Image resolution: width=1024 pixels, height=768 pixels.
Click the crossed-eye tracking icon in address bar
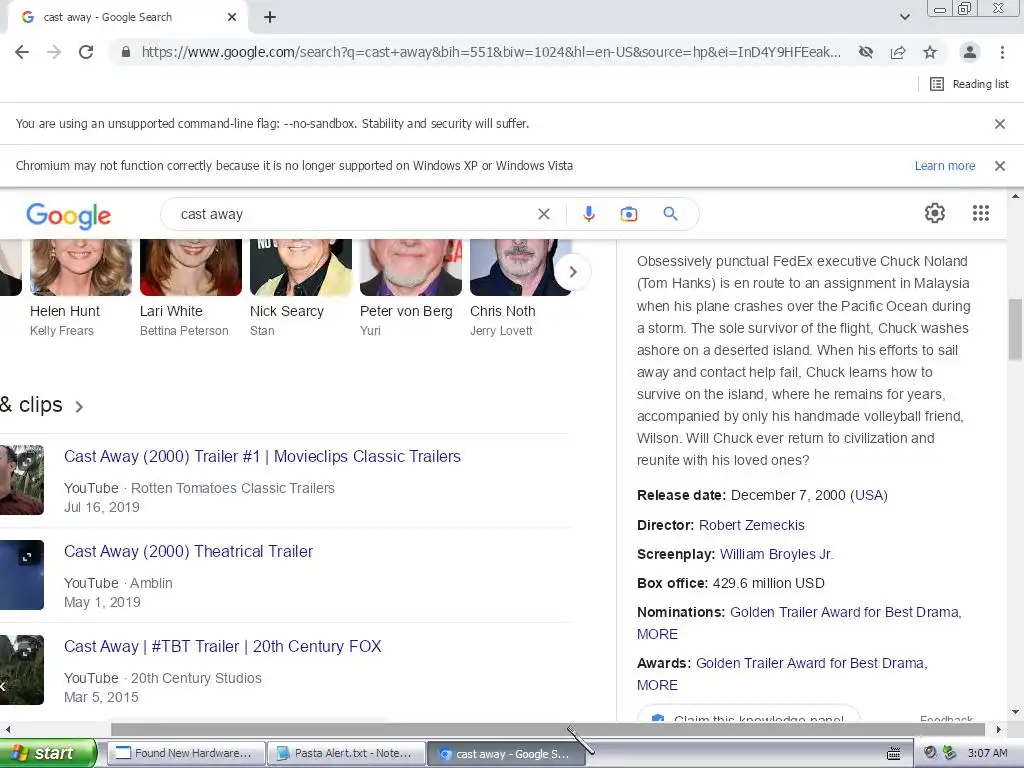(866, 52)
